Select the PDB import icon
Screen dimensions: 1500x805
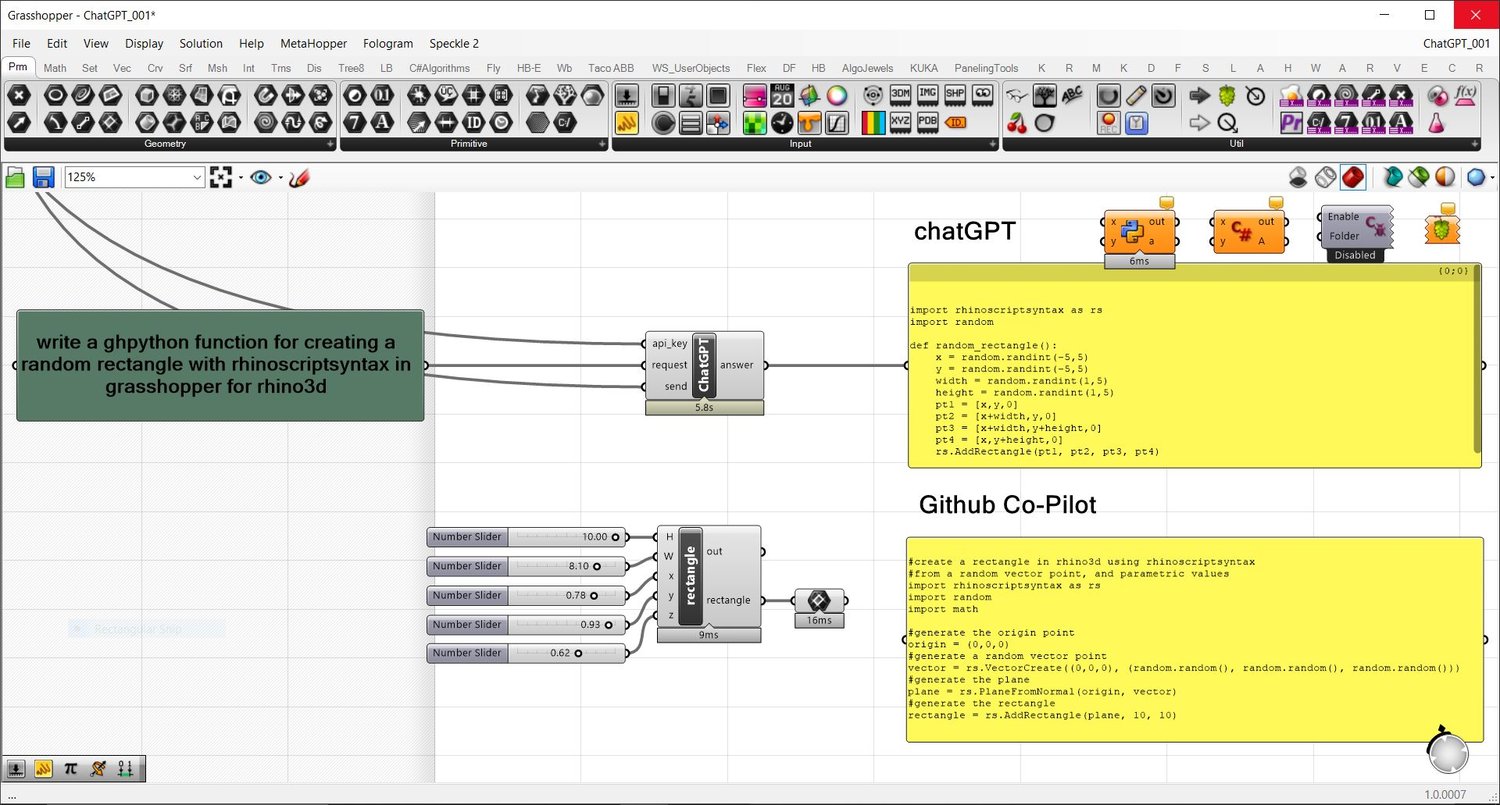click(x=928, y=122)
